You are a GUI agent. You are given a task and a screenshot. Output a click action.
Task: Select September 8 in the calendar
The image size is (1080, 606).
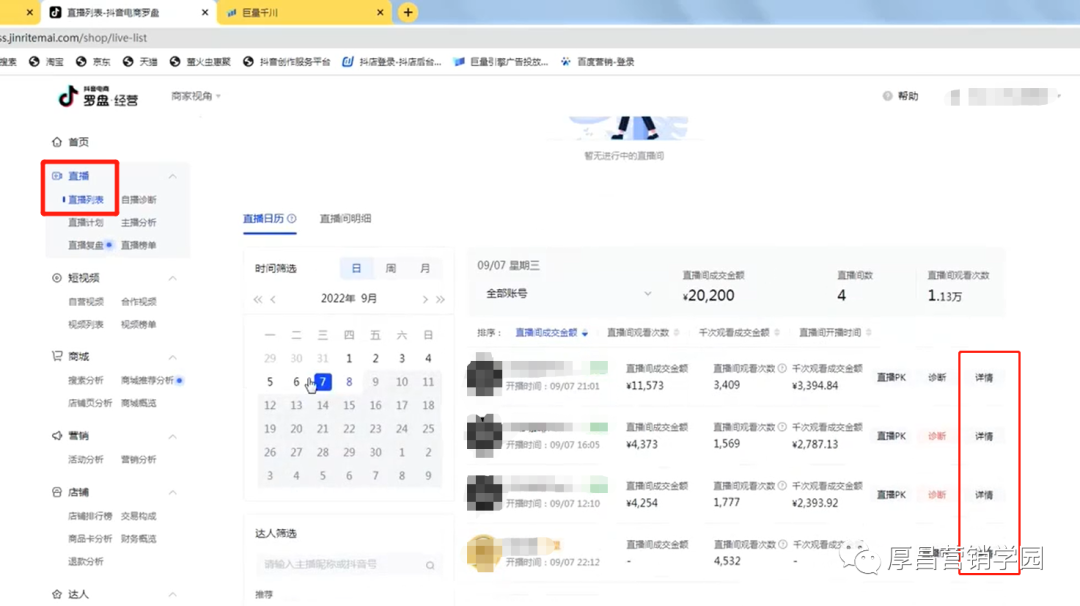click(349, 382)
